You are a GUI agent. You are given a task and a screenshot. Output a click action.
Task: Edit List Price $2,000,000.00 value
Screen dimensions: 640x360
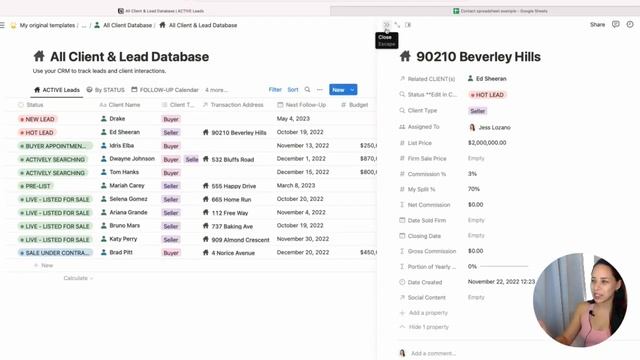[487, 143]
